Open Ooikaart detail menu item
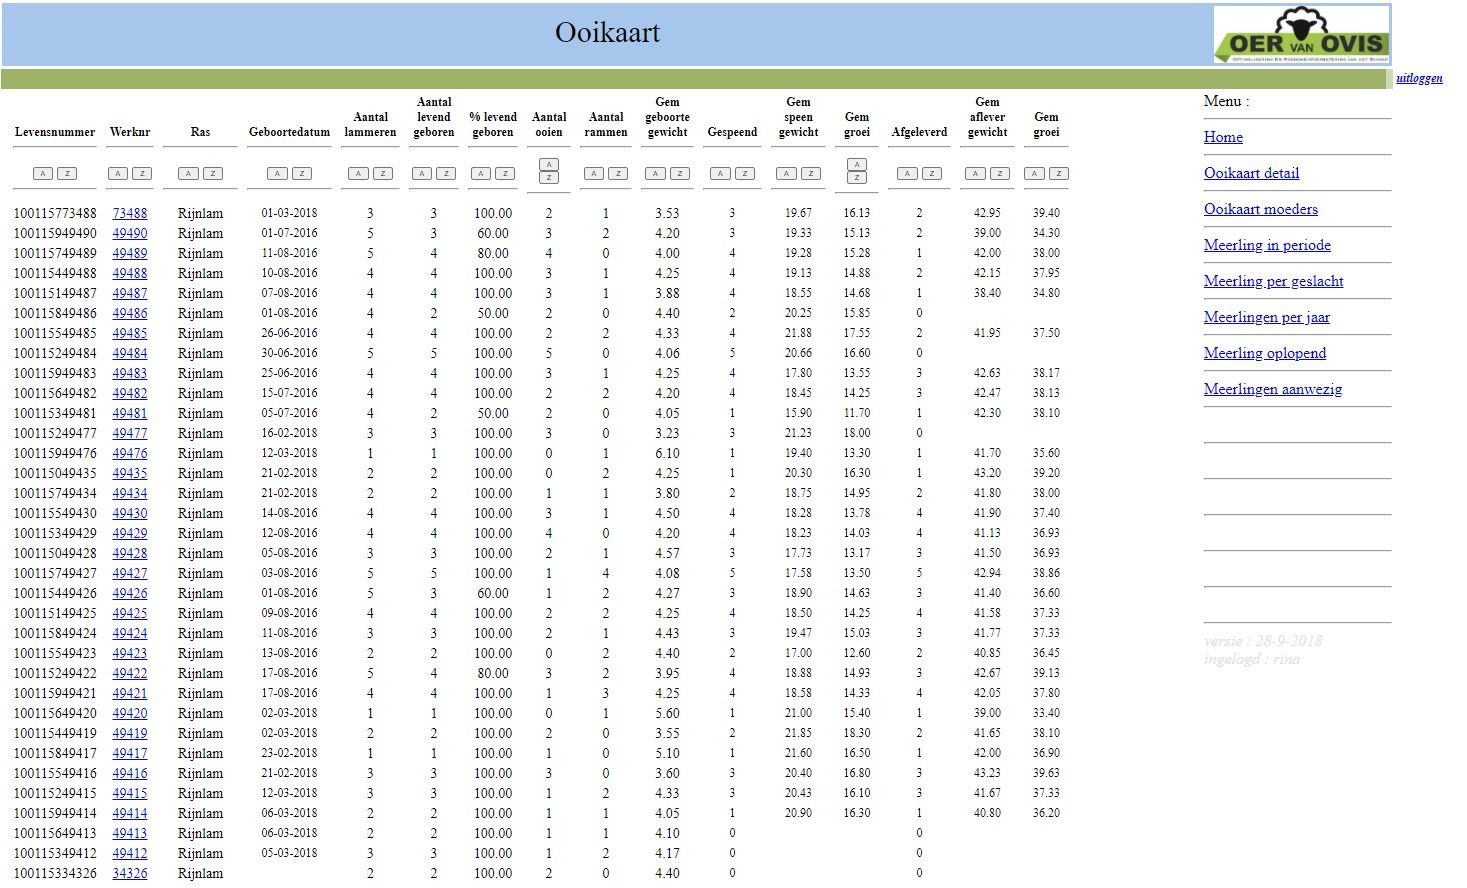 [x=1251, y=173]
